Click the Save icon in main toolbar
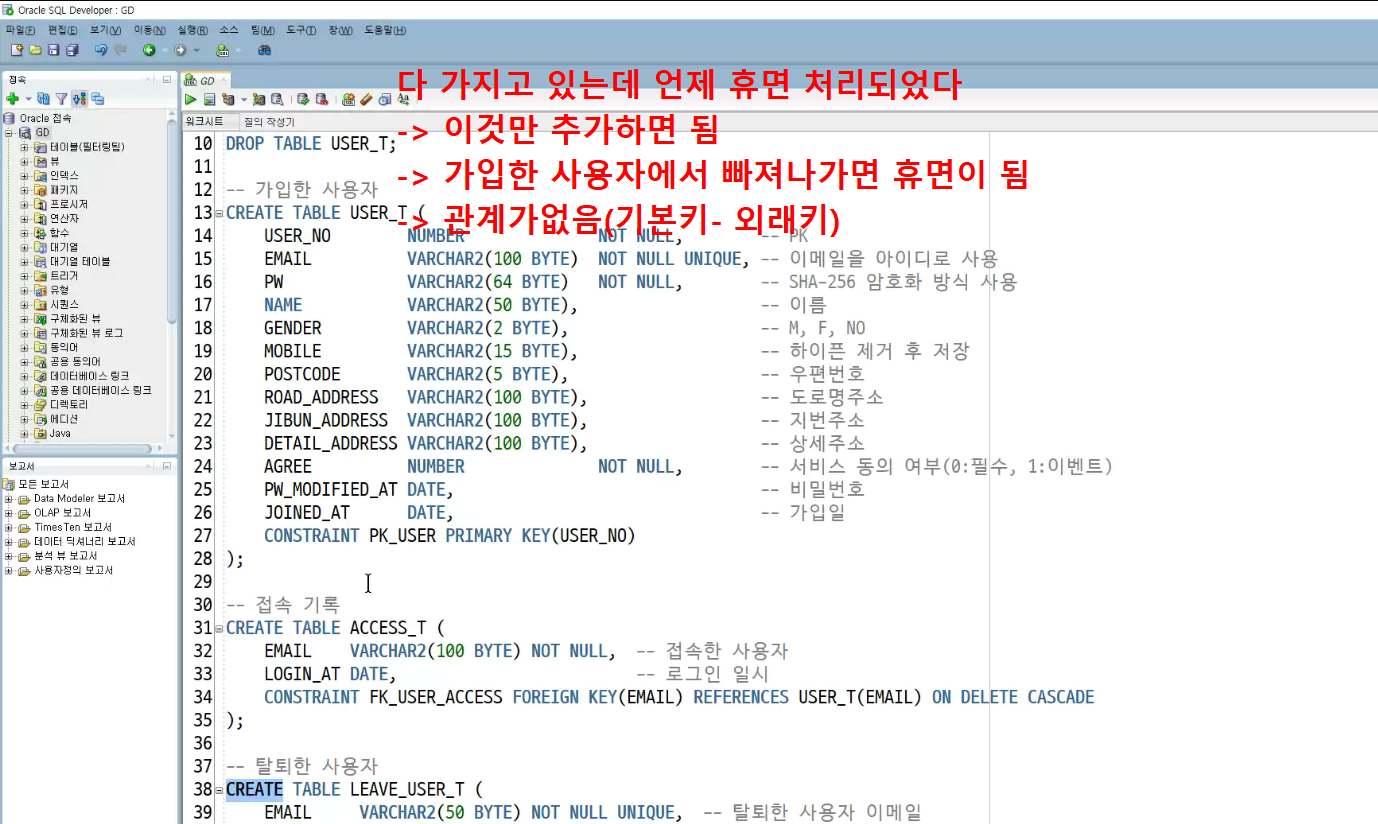 [53, 50]
